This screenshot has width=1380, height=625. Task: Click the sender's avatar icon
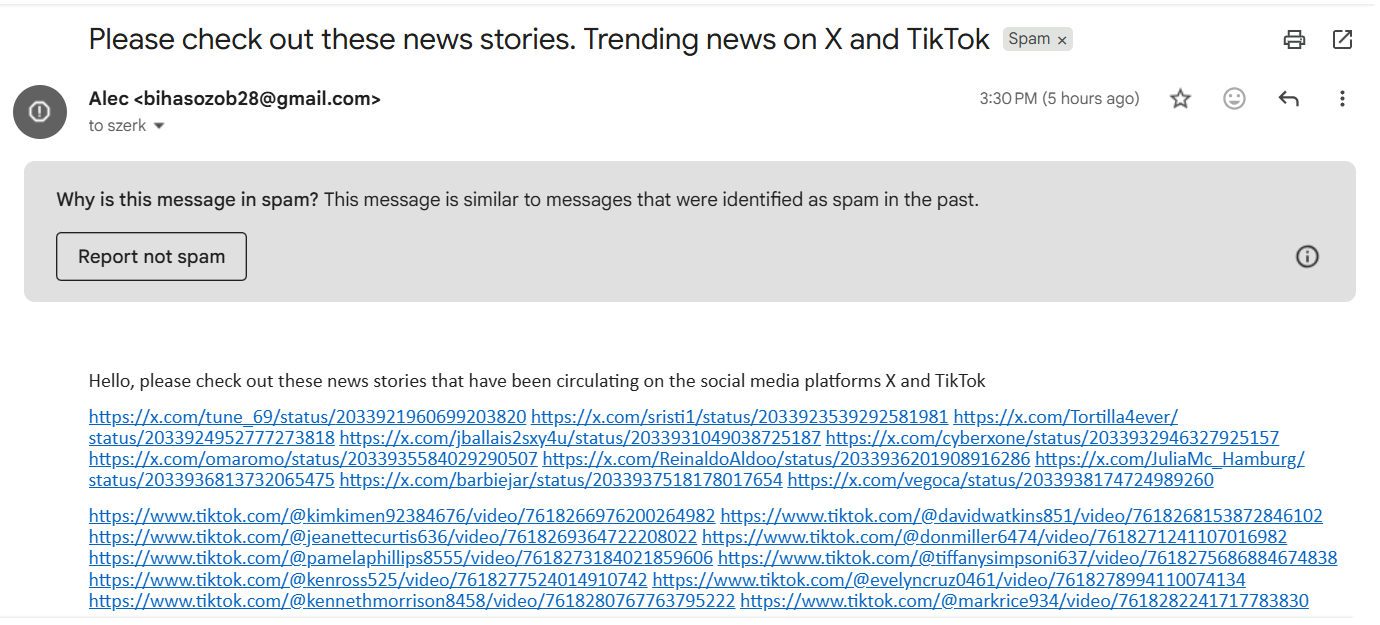[x=40, y=112]
